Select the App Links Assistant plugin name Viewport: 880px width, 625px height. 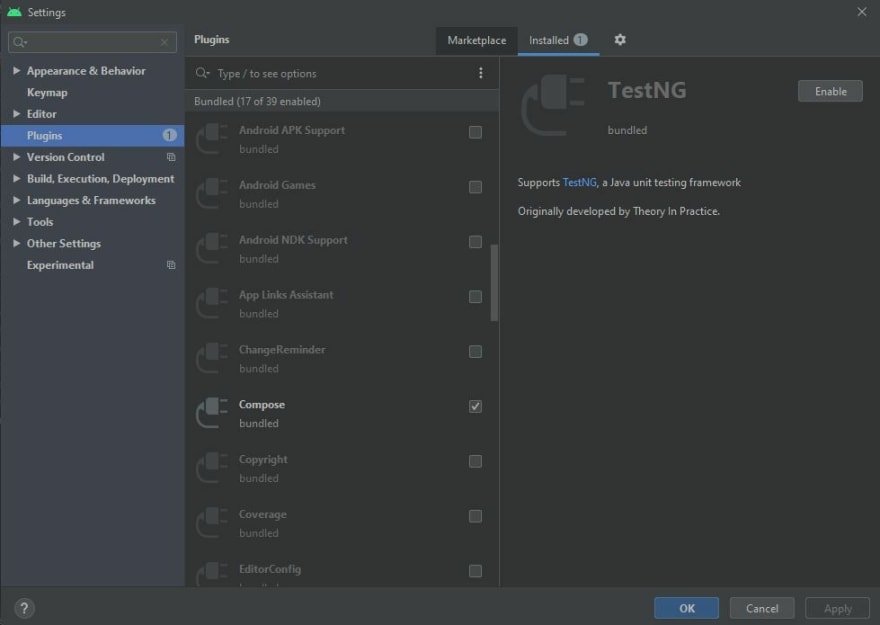tap(286, 295)
